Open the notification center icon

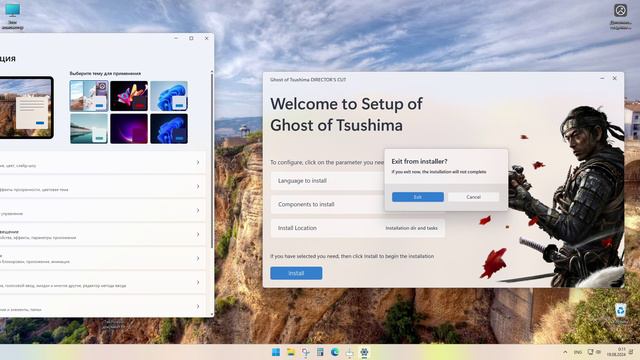click(631, 352)
